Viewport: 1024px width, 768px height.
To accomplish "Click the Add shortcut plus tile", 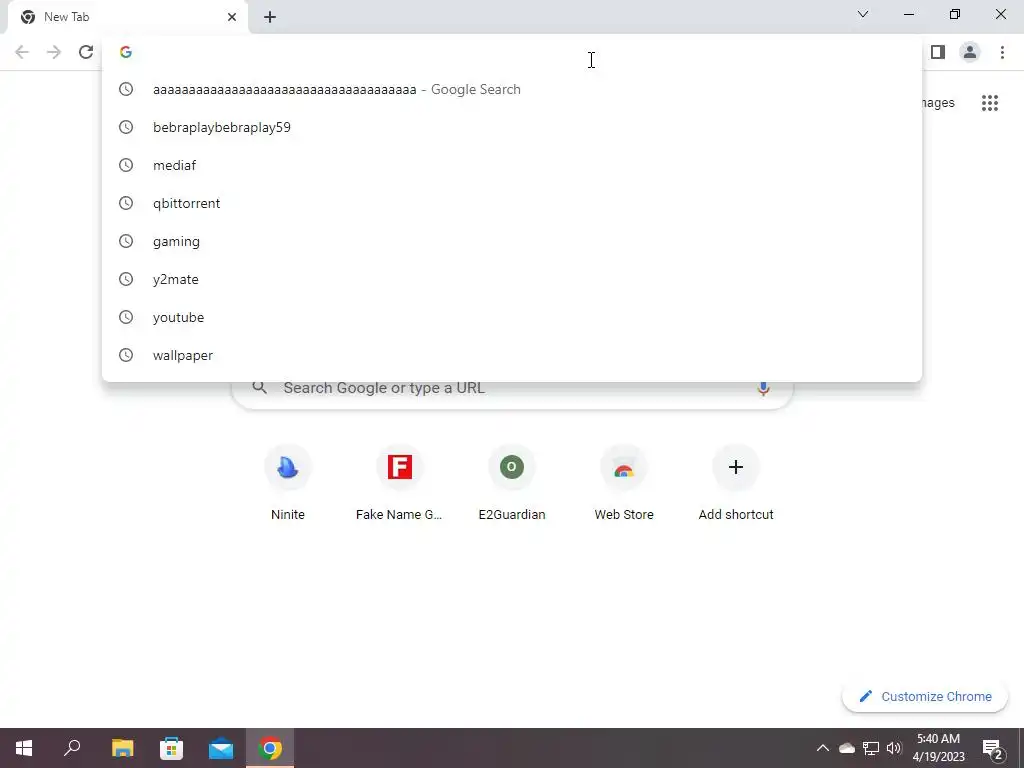I will click(x=736, y=483).
